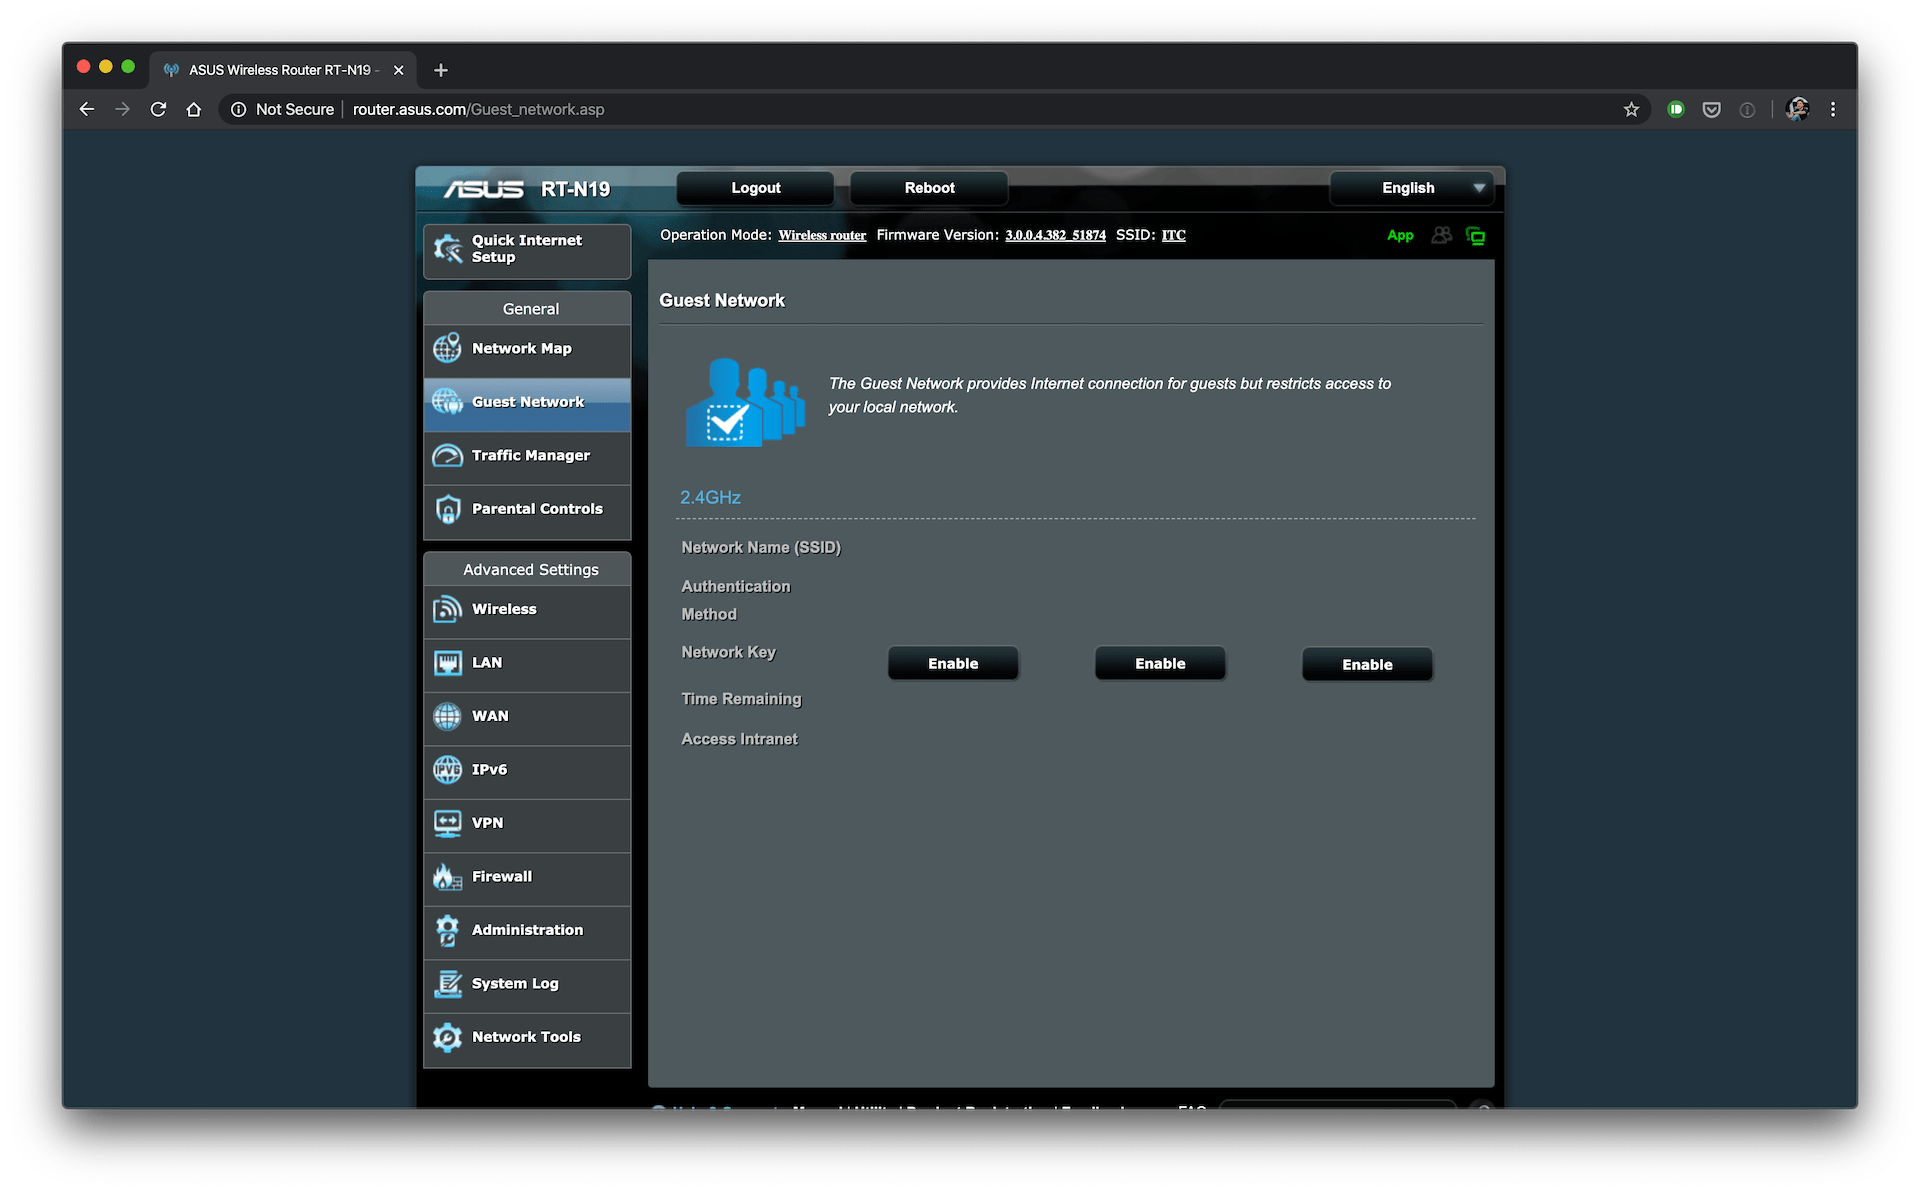
Task: Open a new browser tab
Action: tap(441, 70)
